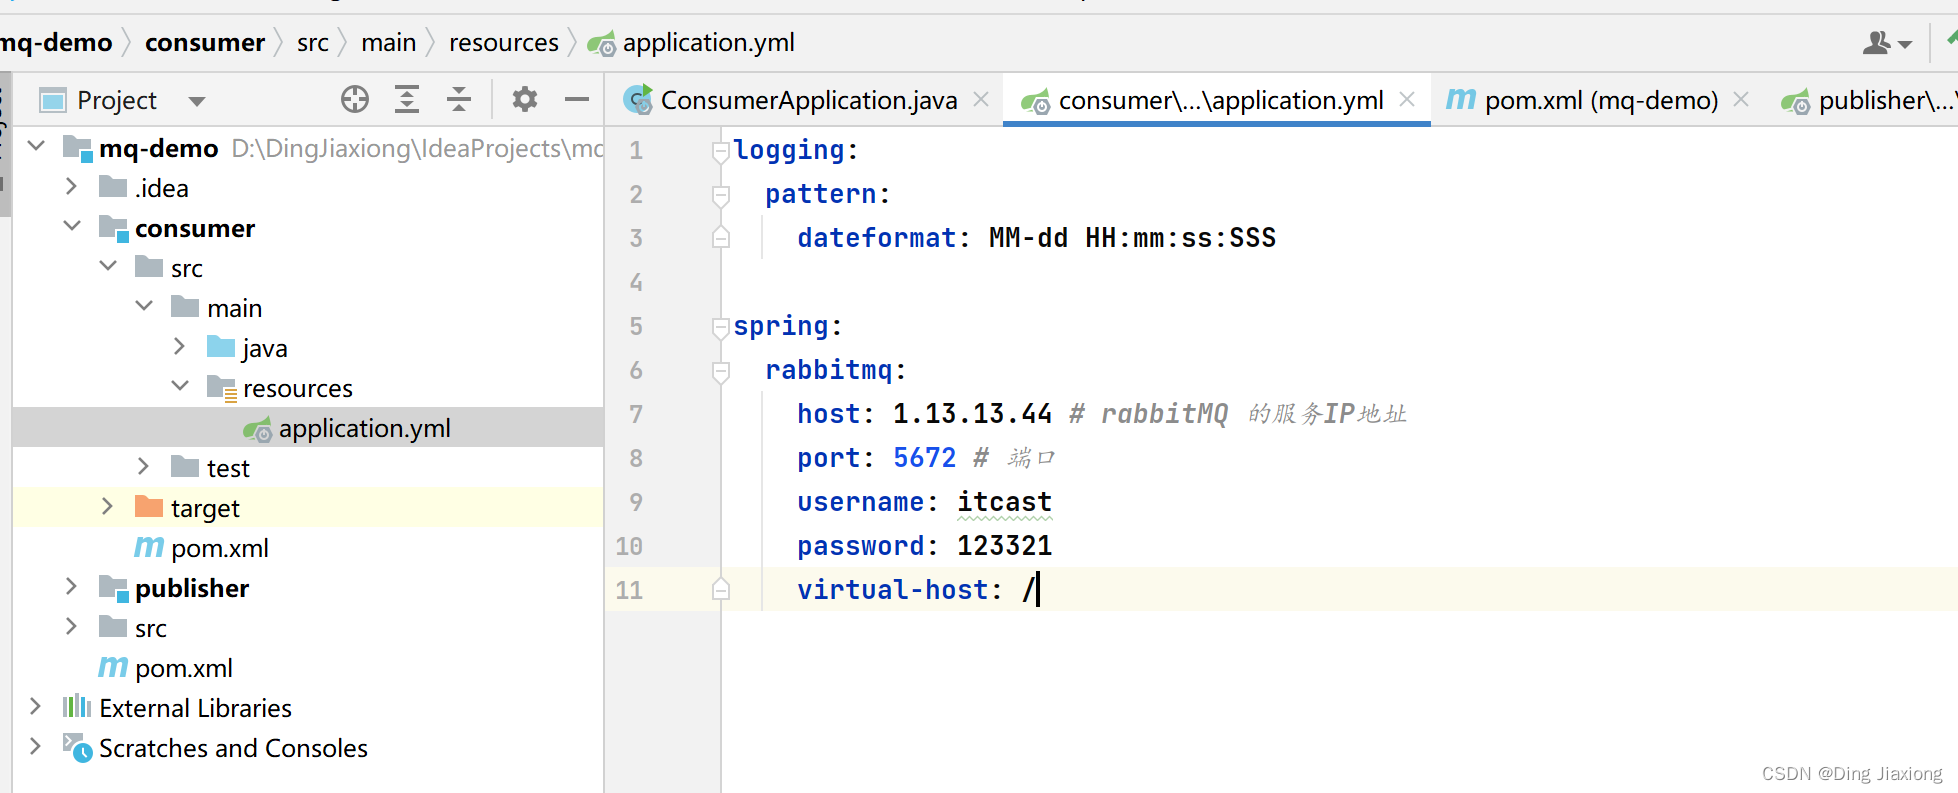Viewport: 1958px width, 793px height.
Task: Click consumer in the breadcrumb bar
Action: [x=205, y=43]
